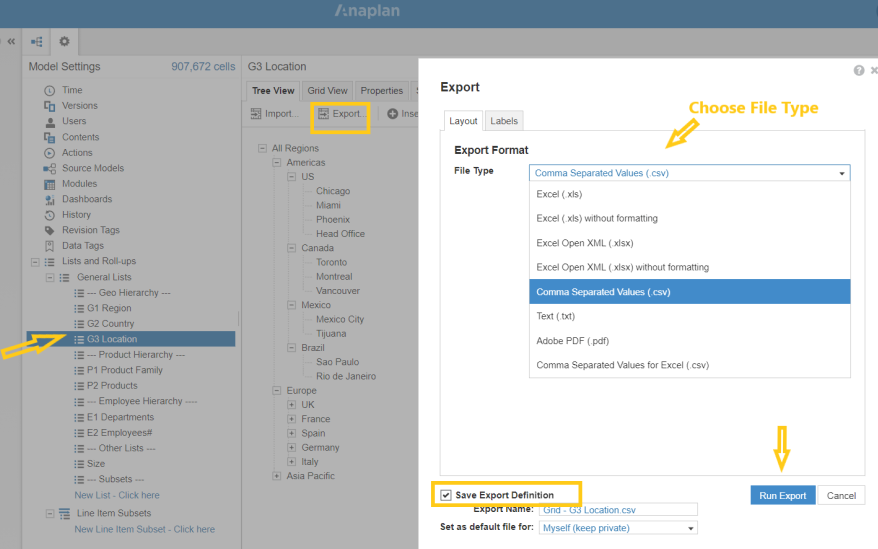Switch to the Properties tab
The height and width of the screenshot is (549, 878).
point(381,91)
